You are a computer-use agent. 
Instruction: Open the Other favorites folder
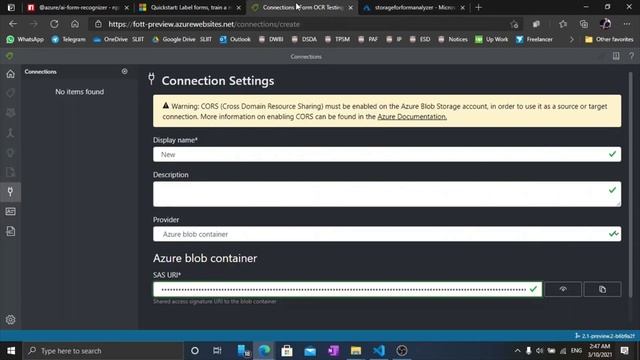click(609, 40)
